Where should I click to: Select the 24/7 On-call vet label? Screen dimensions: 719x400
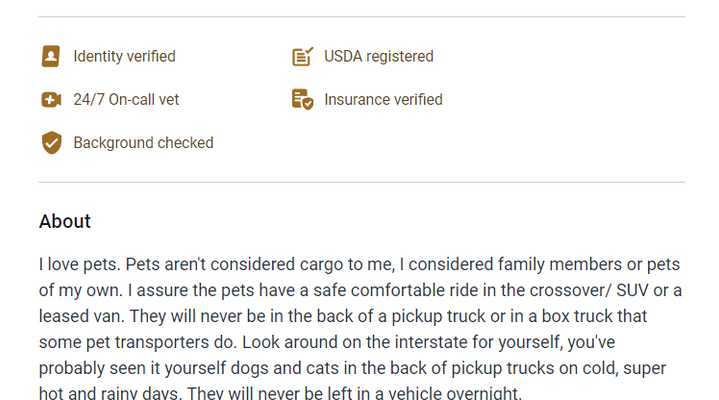tap(126, 100)
